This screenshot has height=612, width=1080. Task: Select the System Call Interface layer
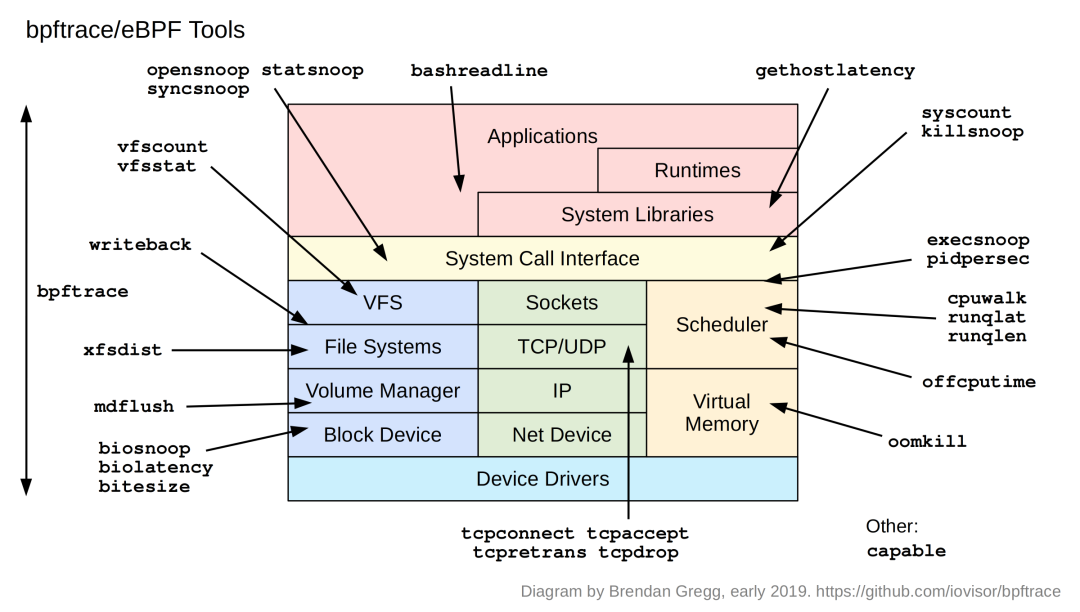pyautogui.click(x=542, y=258)
